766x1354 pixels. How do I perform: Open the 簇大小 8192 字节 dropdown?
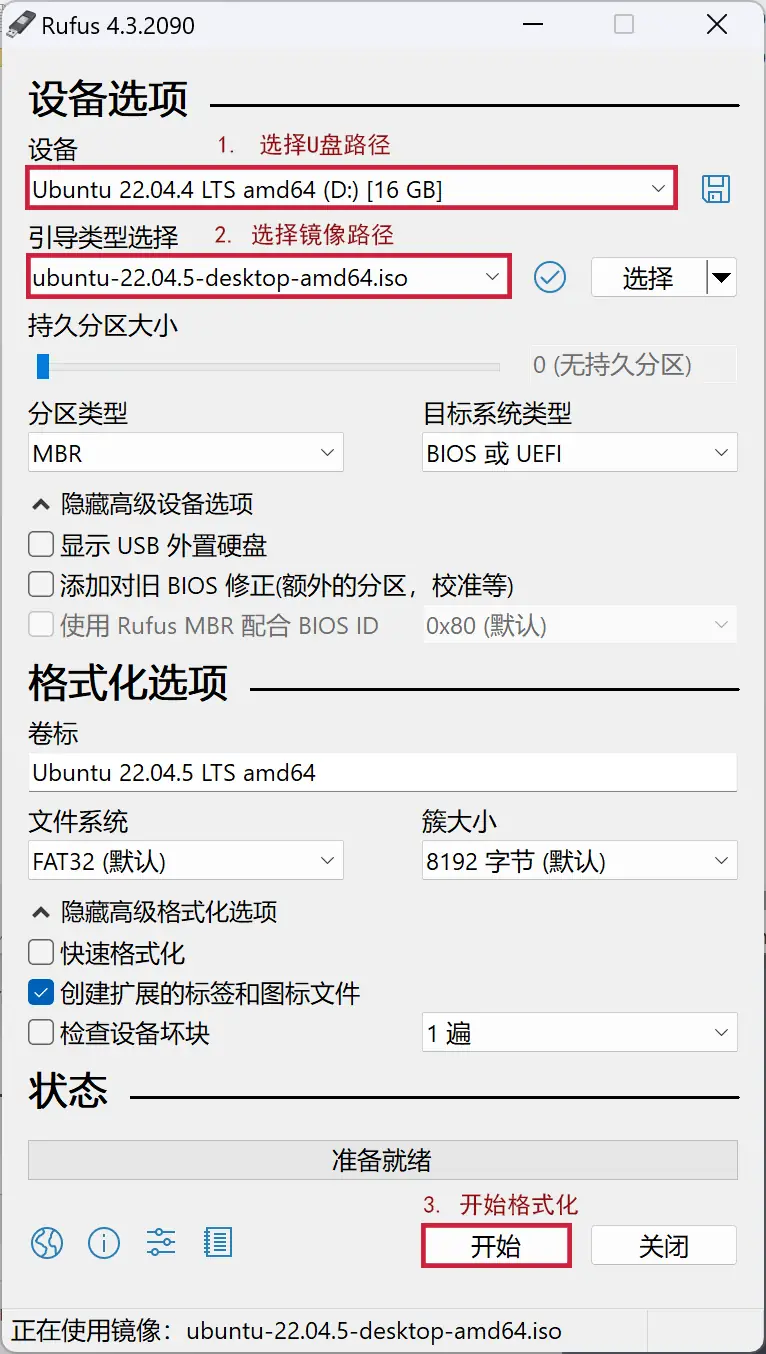(580, 861)
